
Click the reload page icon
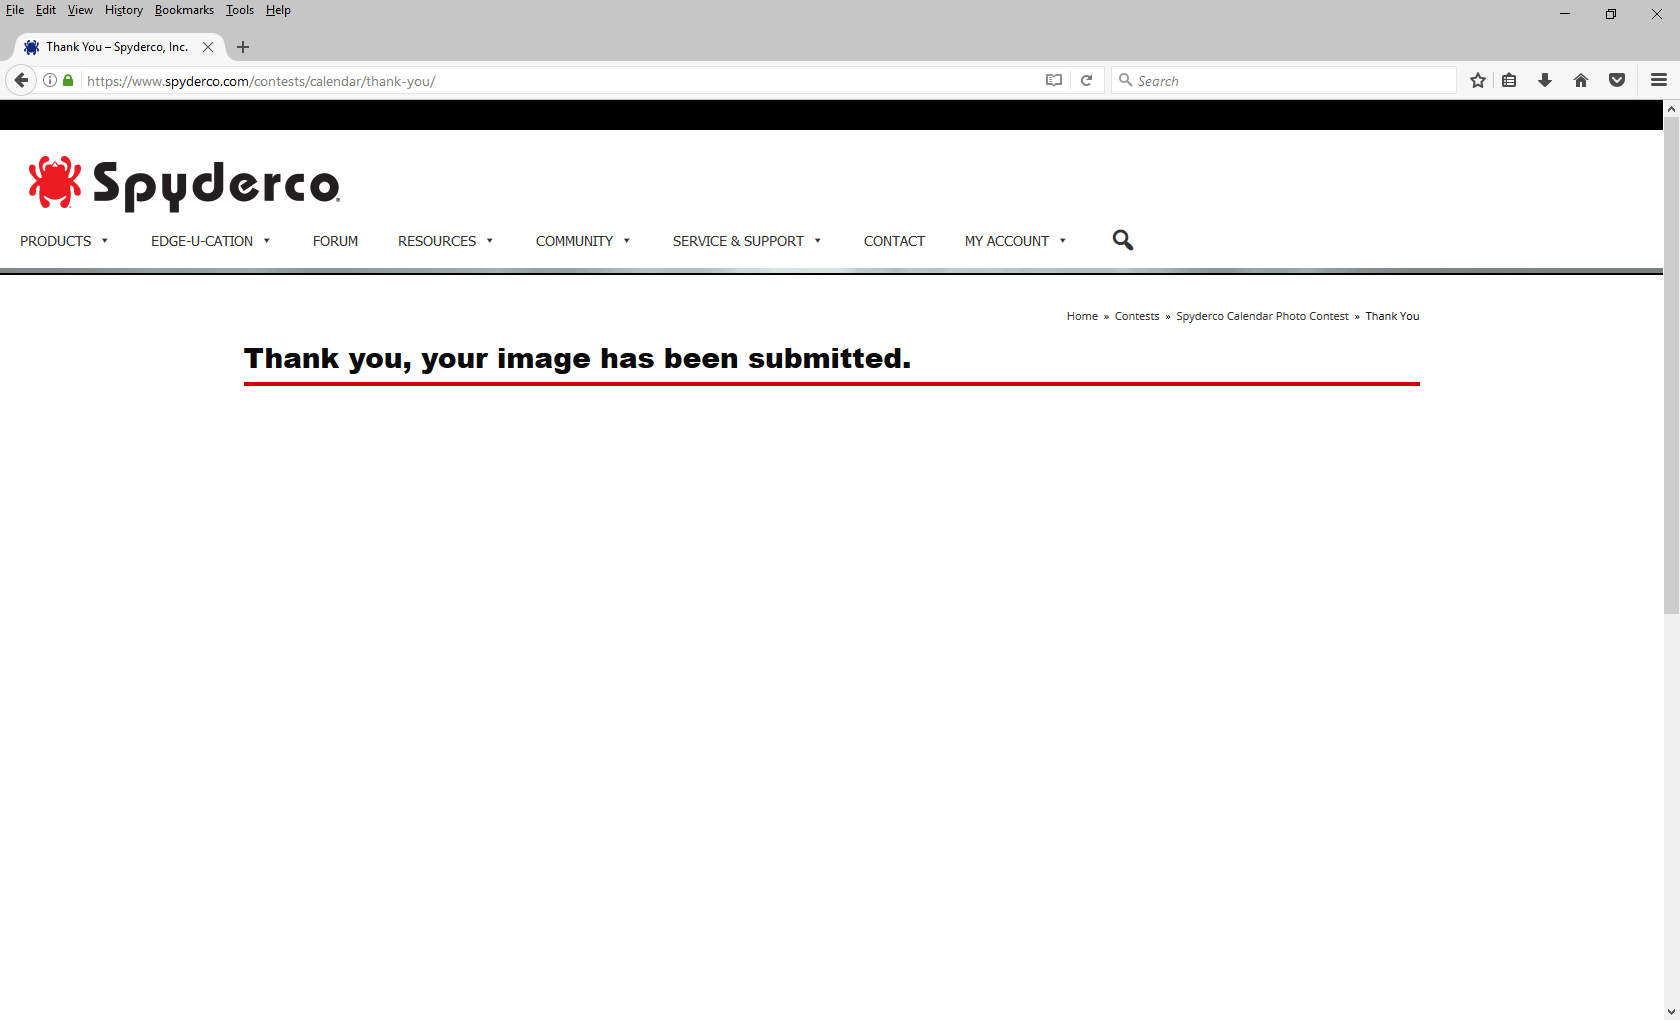click(x=1086, y=80)
